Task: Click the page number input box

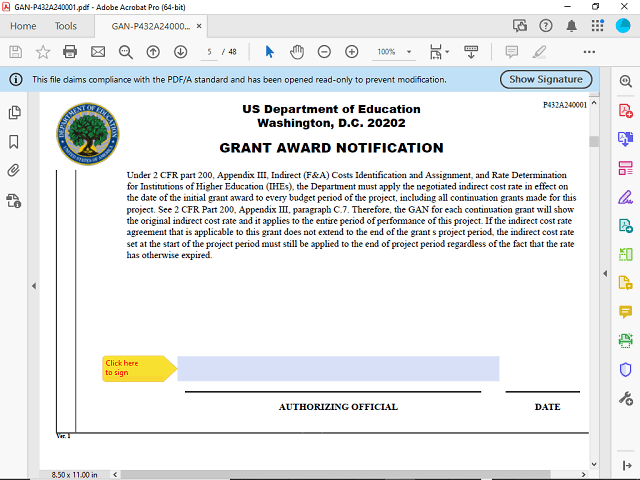Action: [x=211, y=51]
